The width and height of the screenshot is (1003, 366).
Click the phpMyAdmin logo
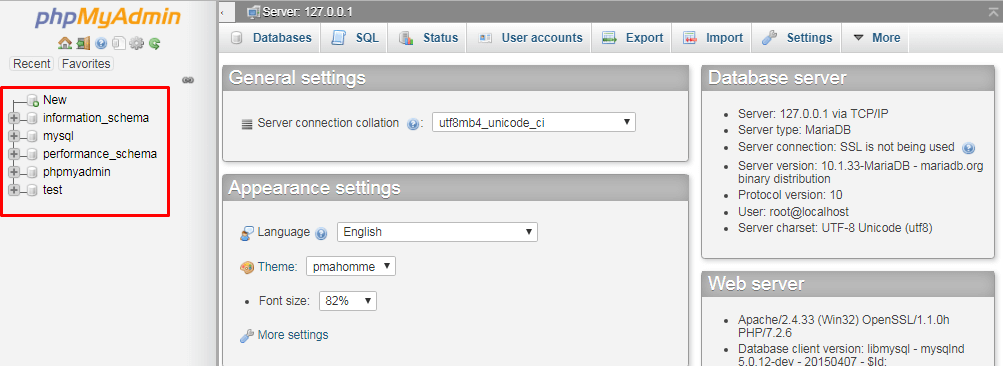pyautogui.click(x=107, y=17)
